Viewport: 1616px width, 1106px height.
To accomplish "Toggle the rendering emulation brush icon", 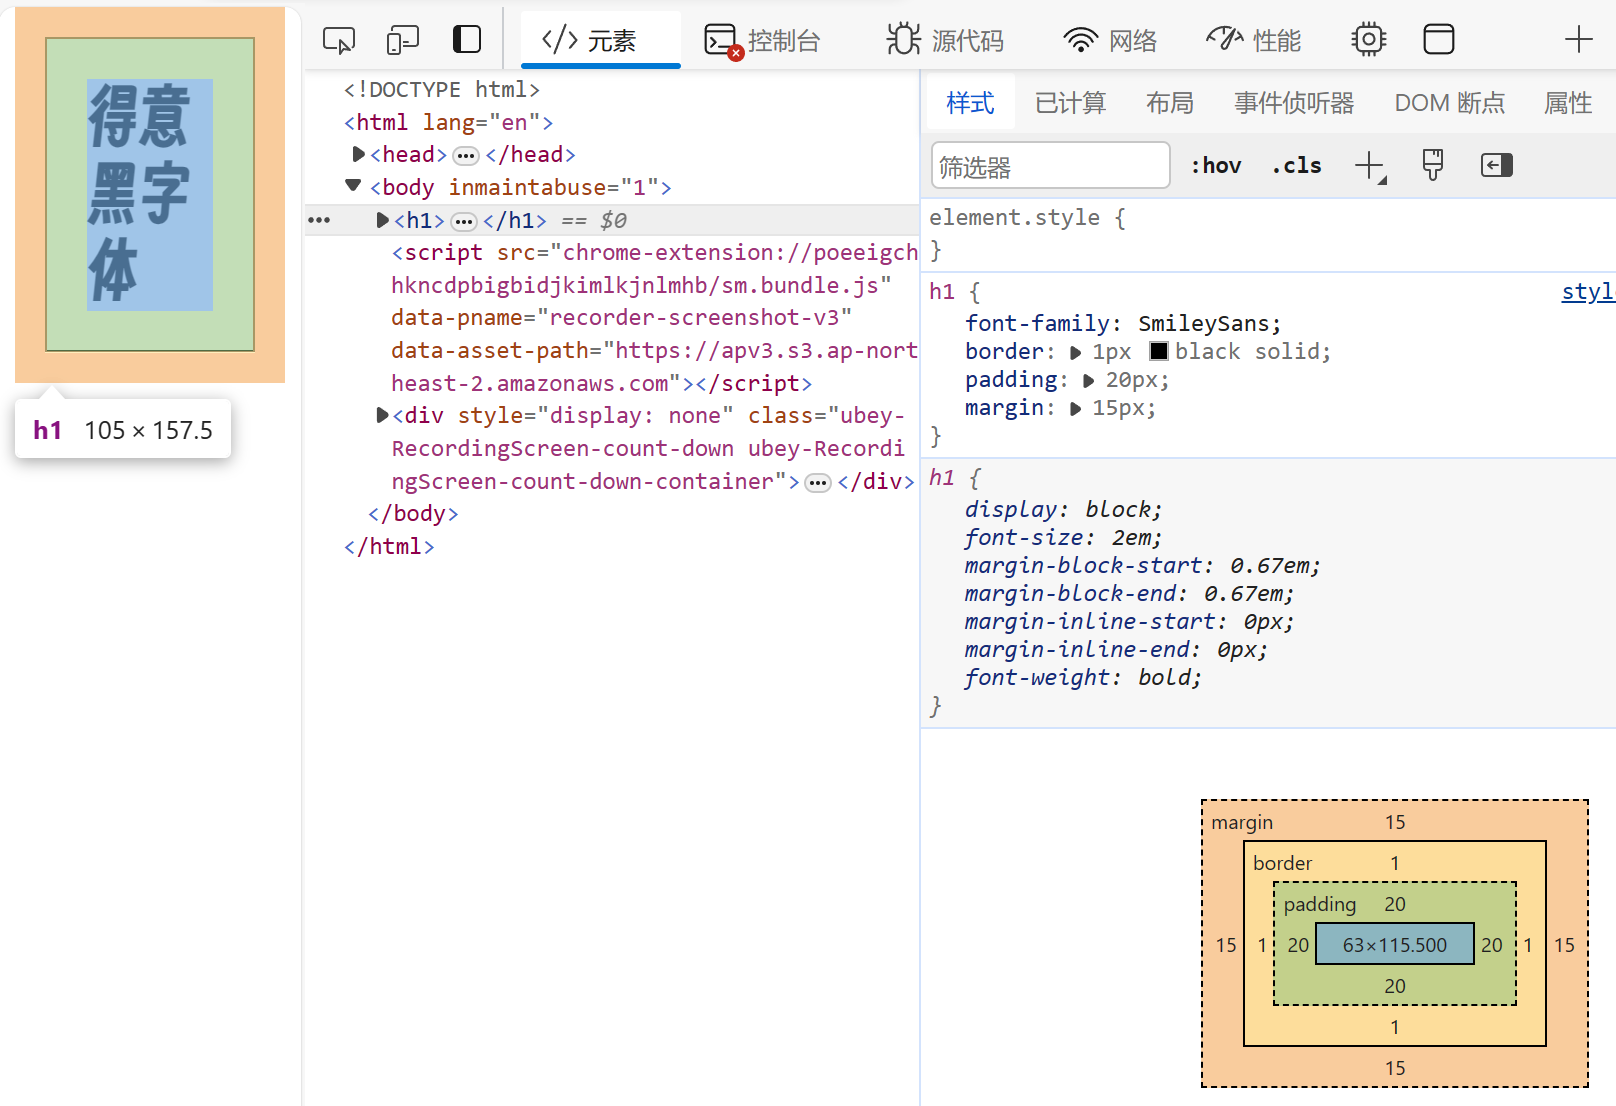I will [1433, 165].
